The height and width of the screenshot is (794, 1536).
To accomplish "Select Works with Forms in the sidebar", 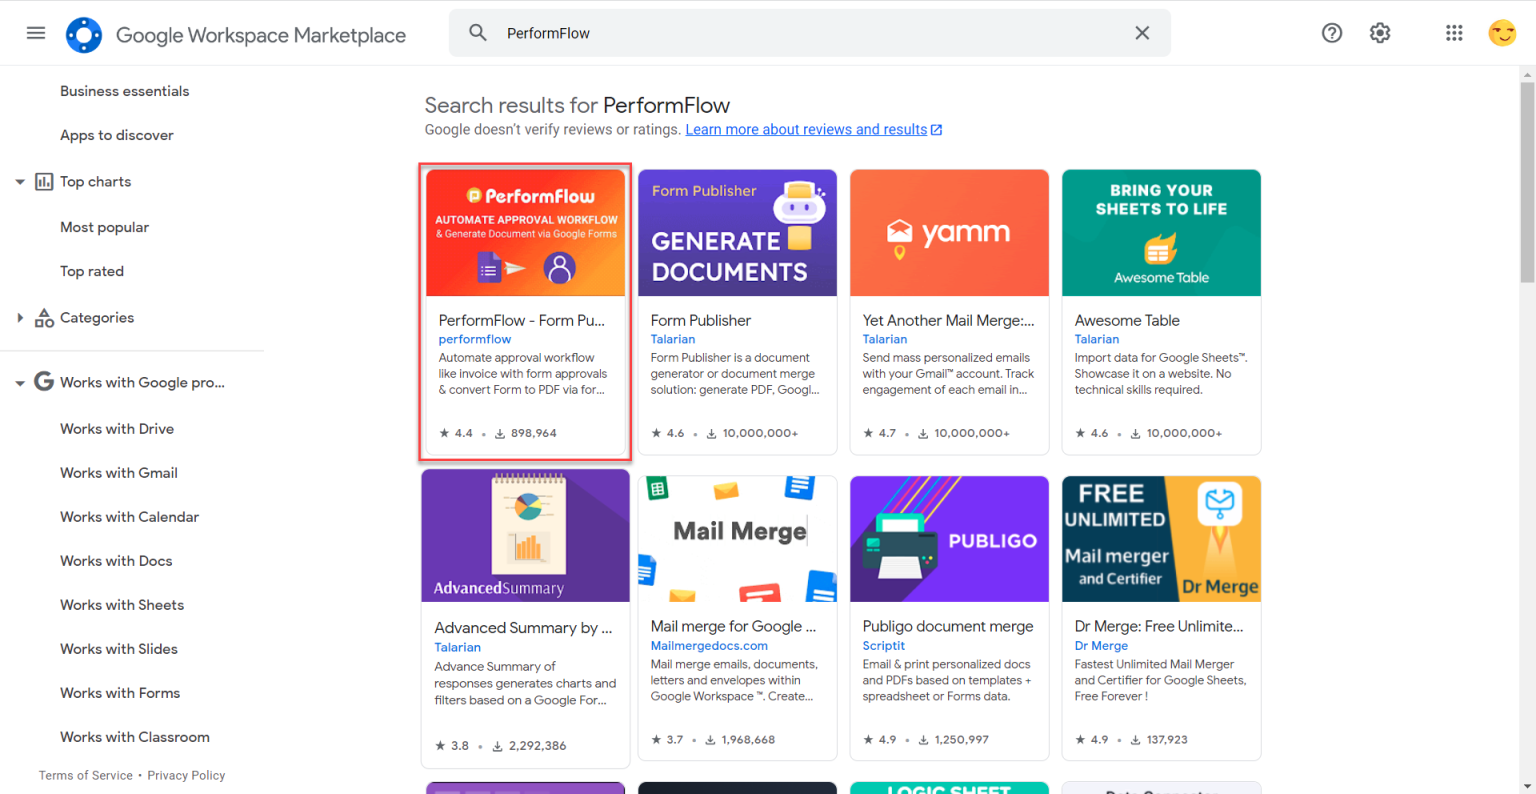I will [x=120, y=692].
